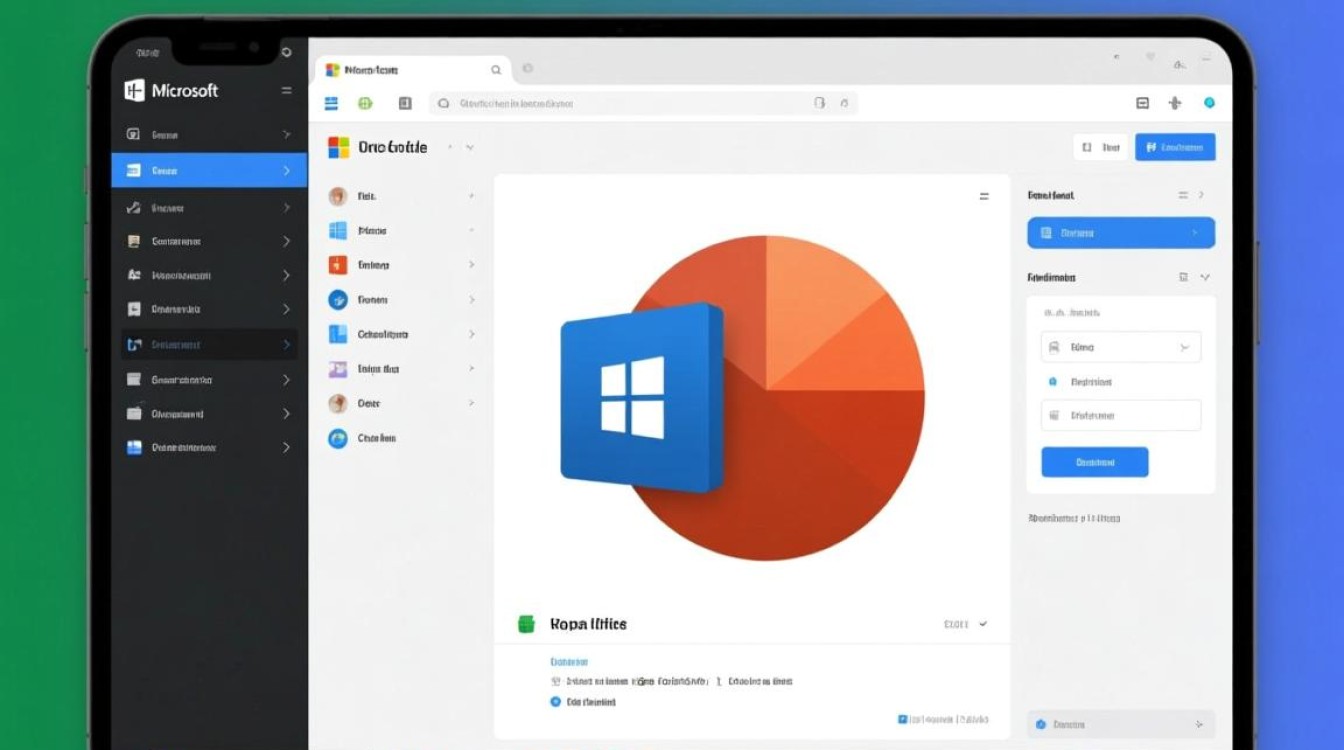Click the pin icon next to the profile circle
The height and width of the screenshot is (750, 1344).
(1175, 103)
